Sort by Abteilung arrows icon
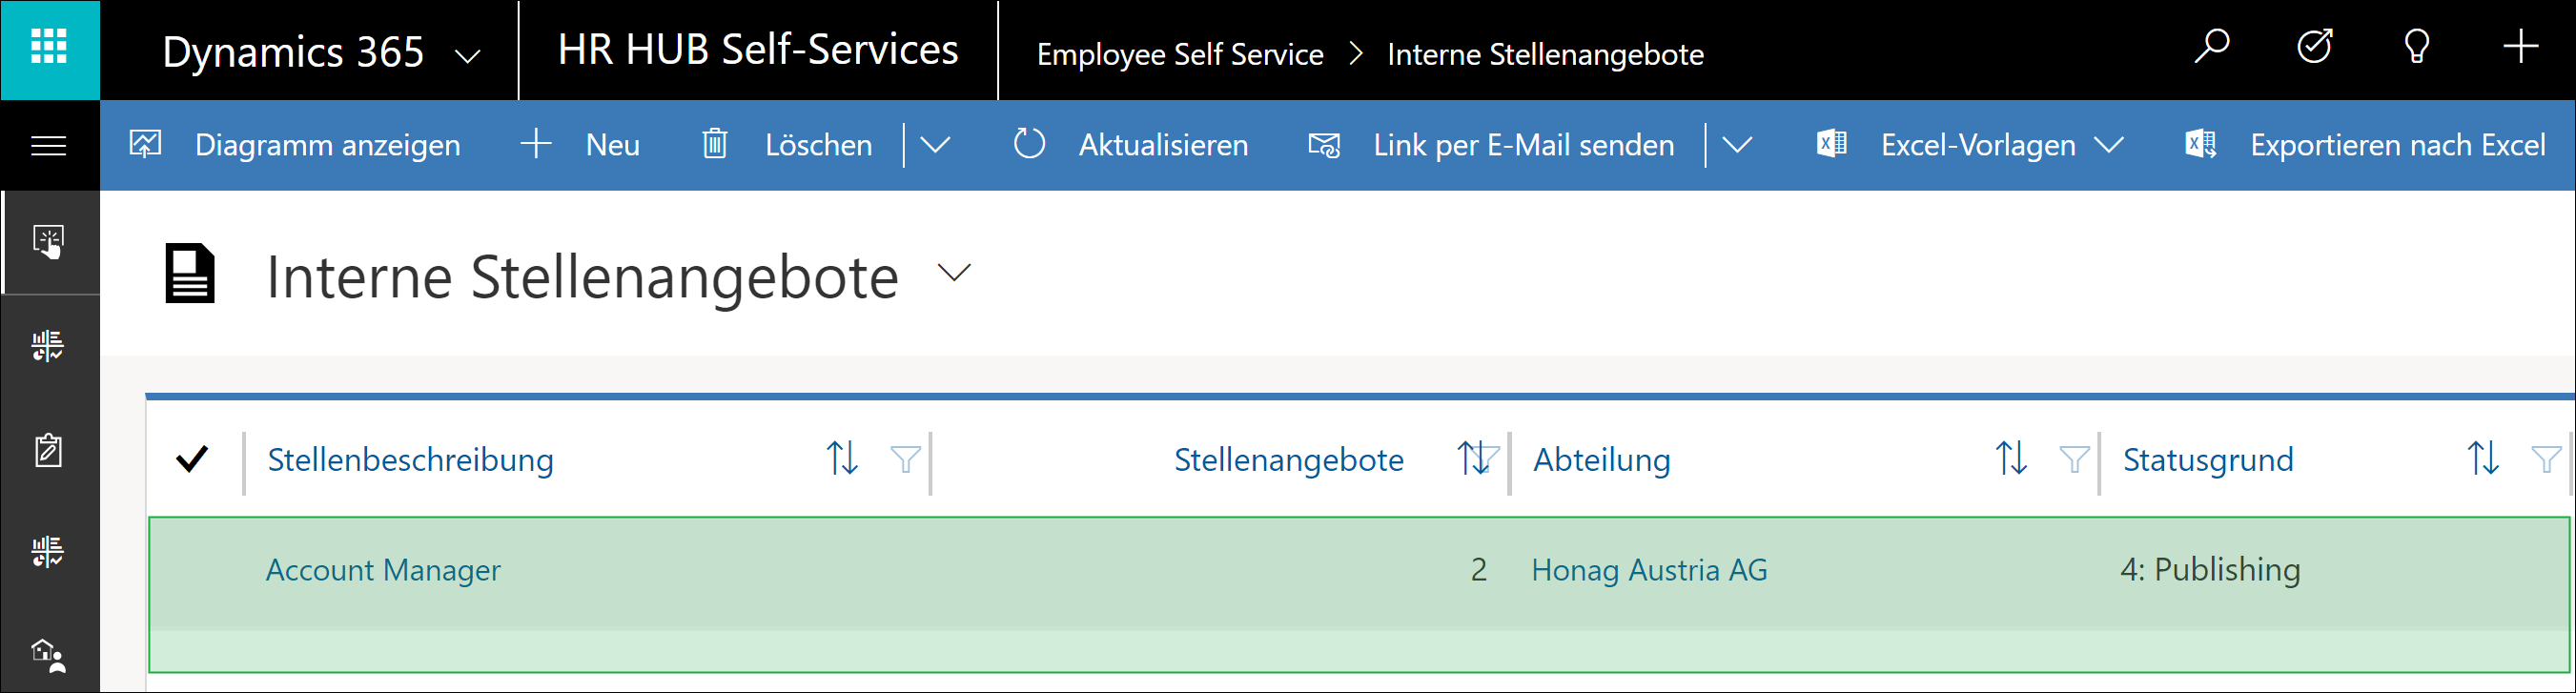 (2011, 458)
